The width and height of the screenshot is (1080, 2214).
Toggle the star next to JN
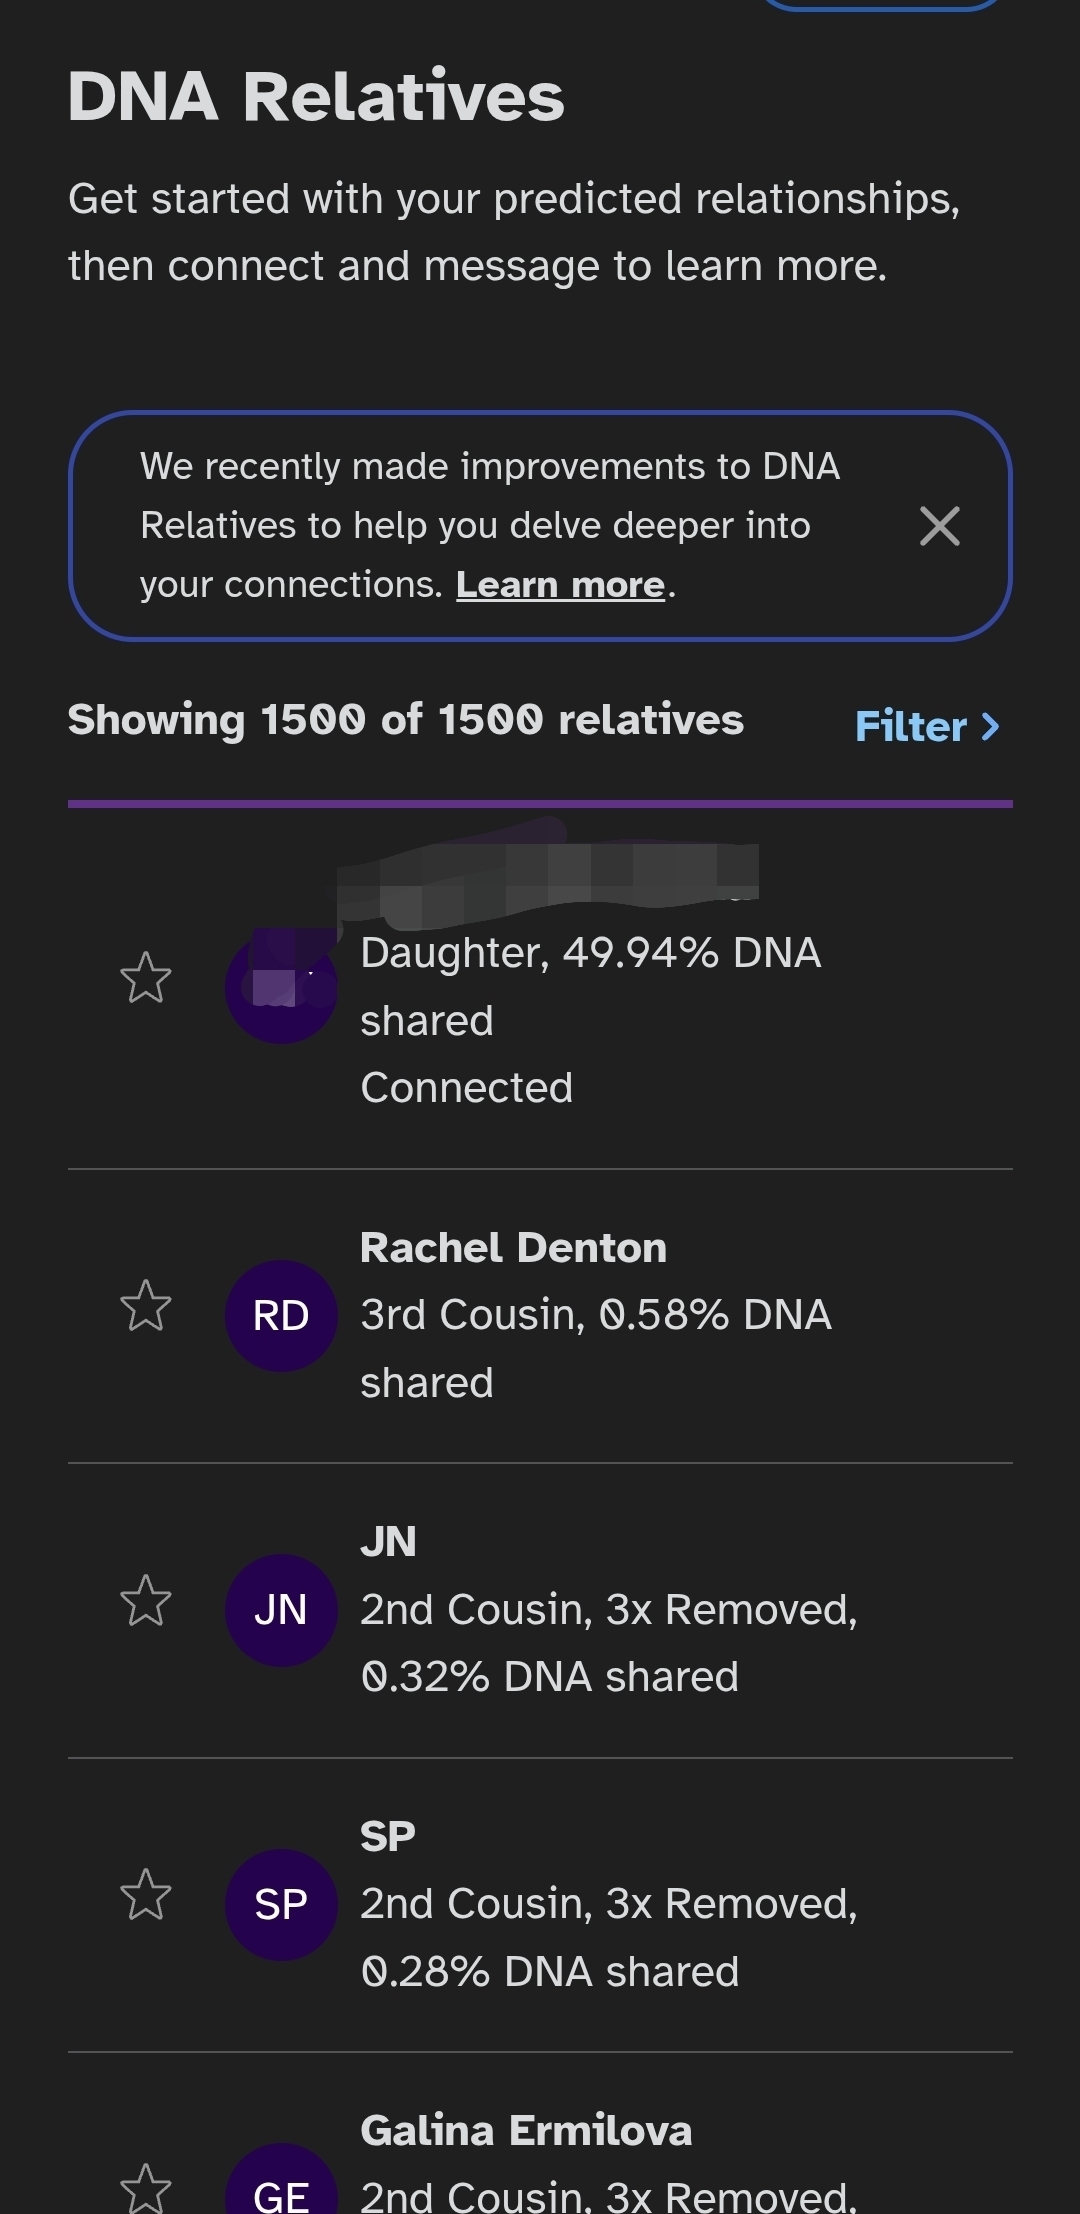coord(146,1600)
